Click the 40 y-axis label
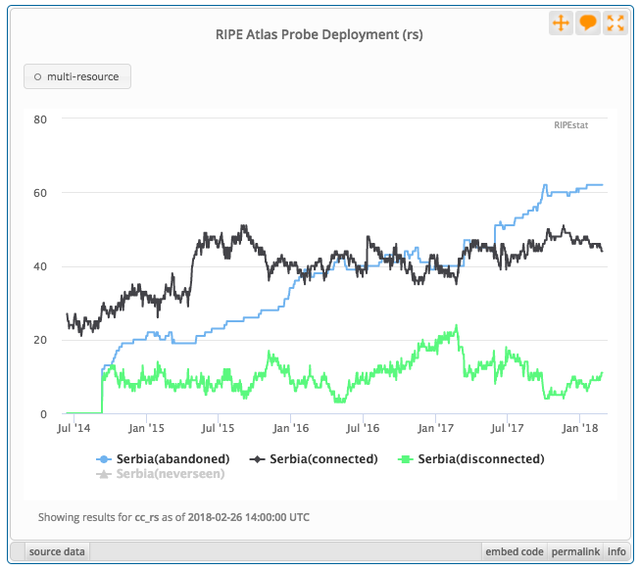Image resolution: width=640 pixels, height=570 pixels. (x=40, y=267)
